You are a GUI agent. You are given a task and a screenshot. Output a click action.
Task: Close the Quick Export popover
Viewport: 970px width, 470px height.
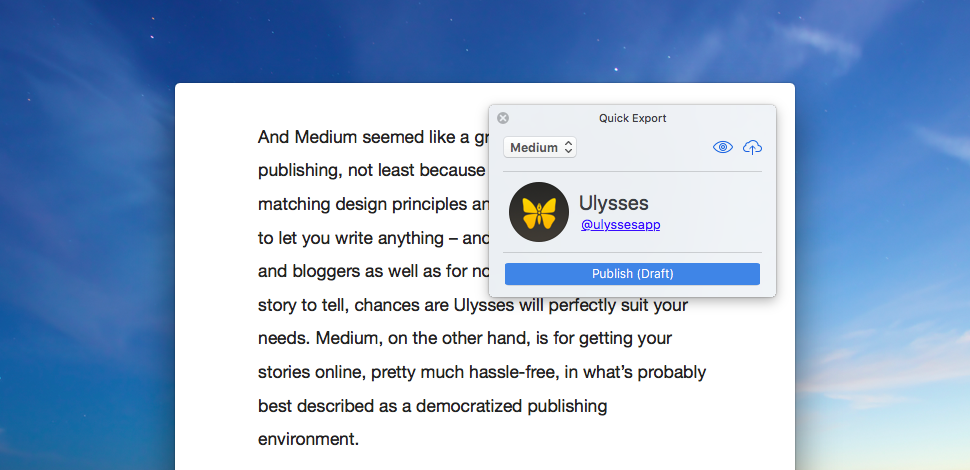point(503,118)
